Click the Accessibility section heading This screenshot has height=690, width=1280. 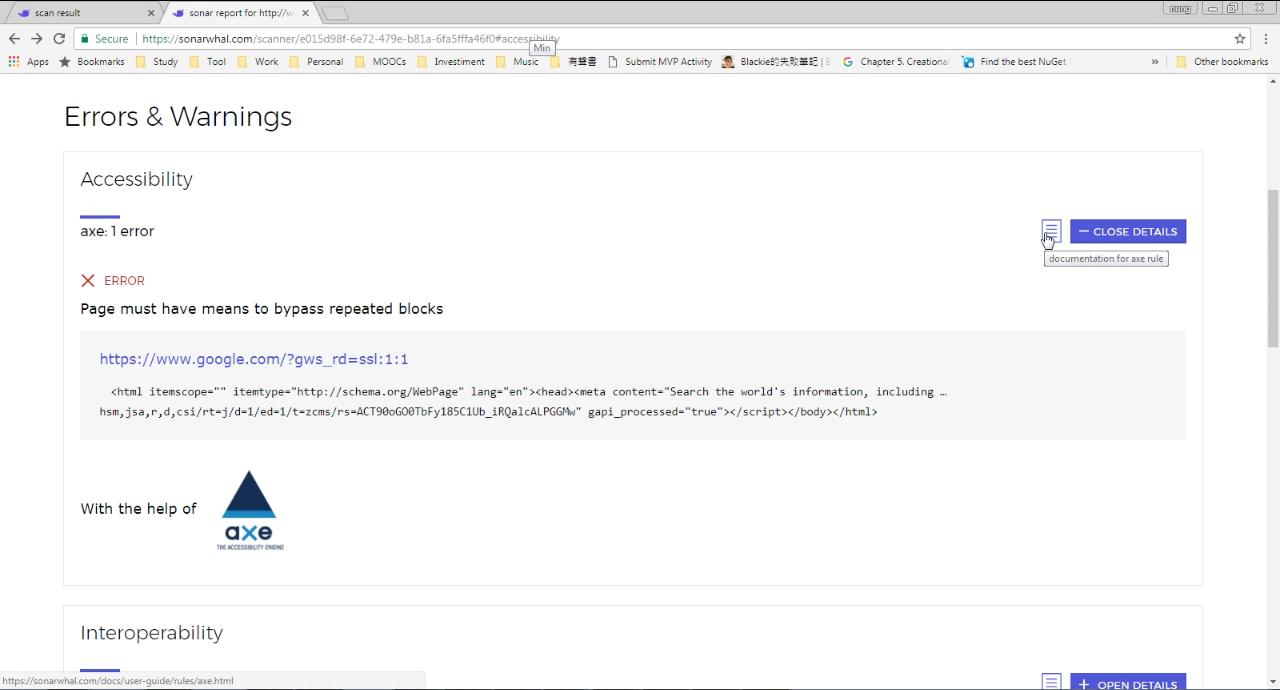coord(136,179)
